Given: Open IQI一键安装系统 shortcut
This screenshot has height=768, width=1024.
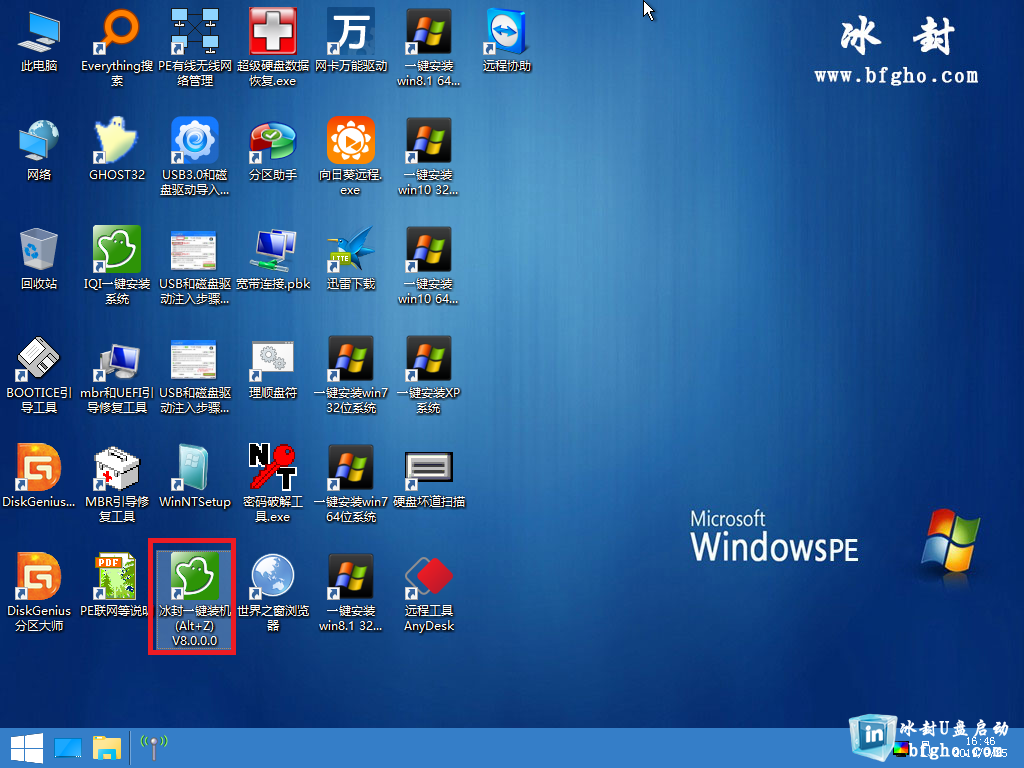Looking at the screenshot, I should click(x=117, y=265).
